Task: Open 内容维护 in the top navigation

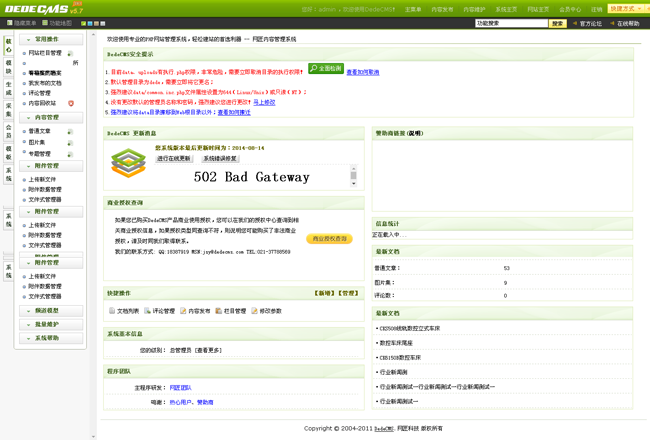Action: (474, 9)
